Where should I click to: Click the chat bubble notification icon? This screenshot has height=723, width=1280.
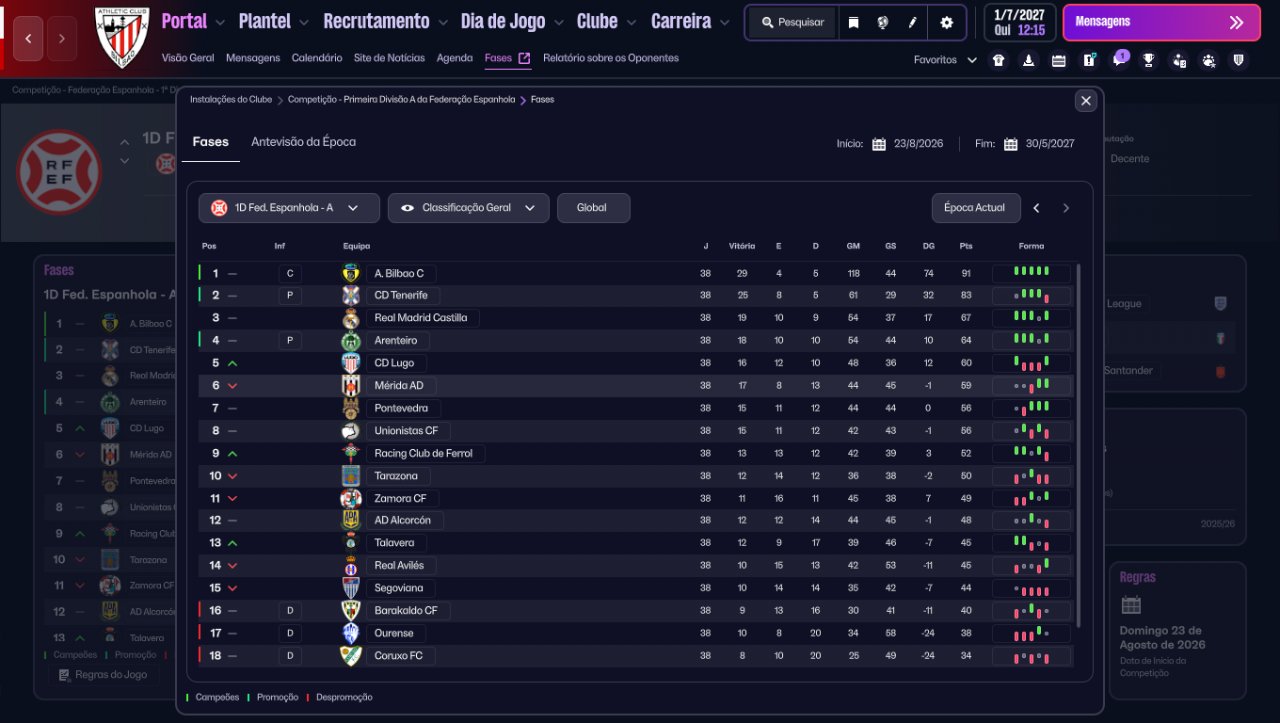(1119, 60)
